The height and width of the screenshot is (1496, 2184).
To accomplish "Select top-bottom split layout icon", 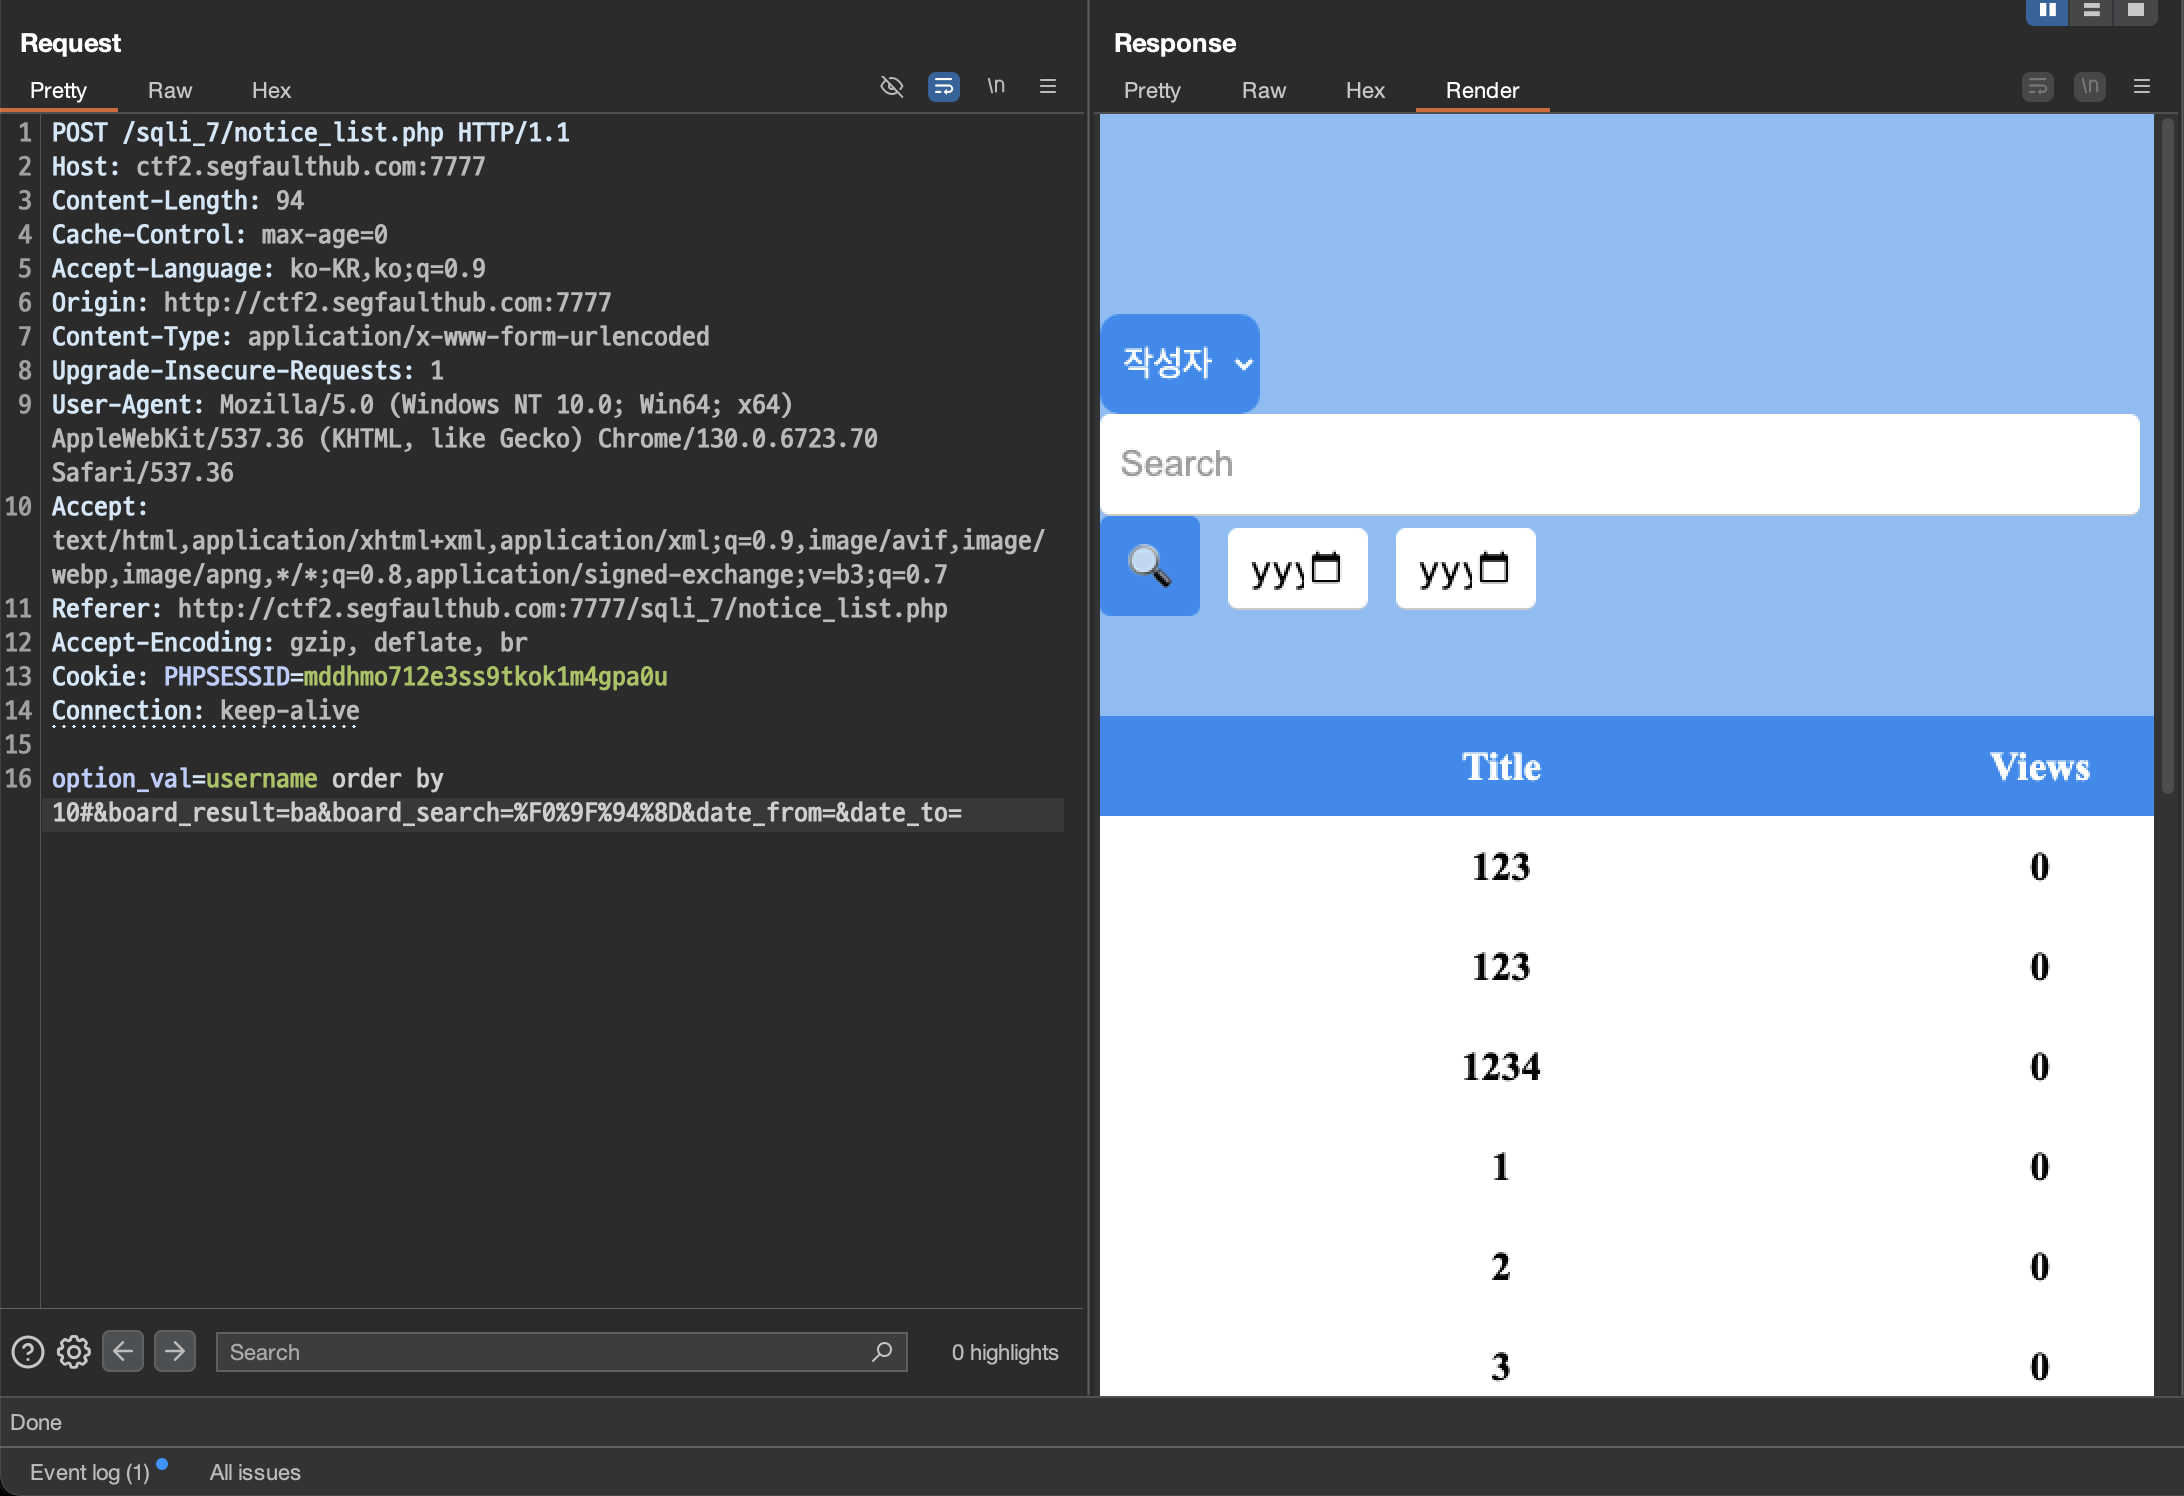I will click(2091, 10).
